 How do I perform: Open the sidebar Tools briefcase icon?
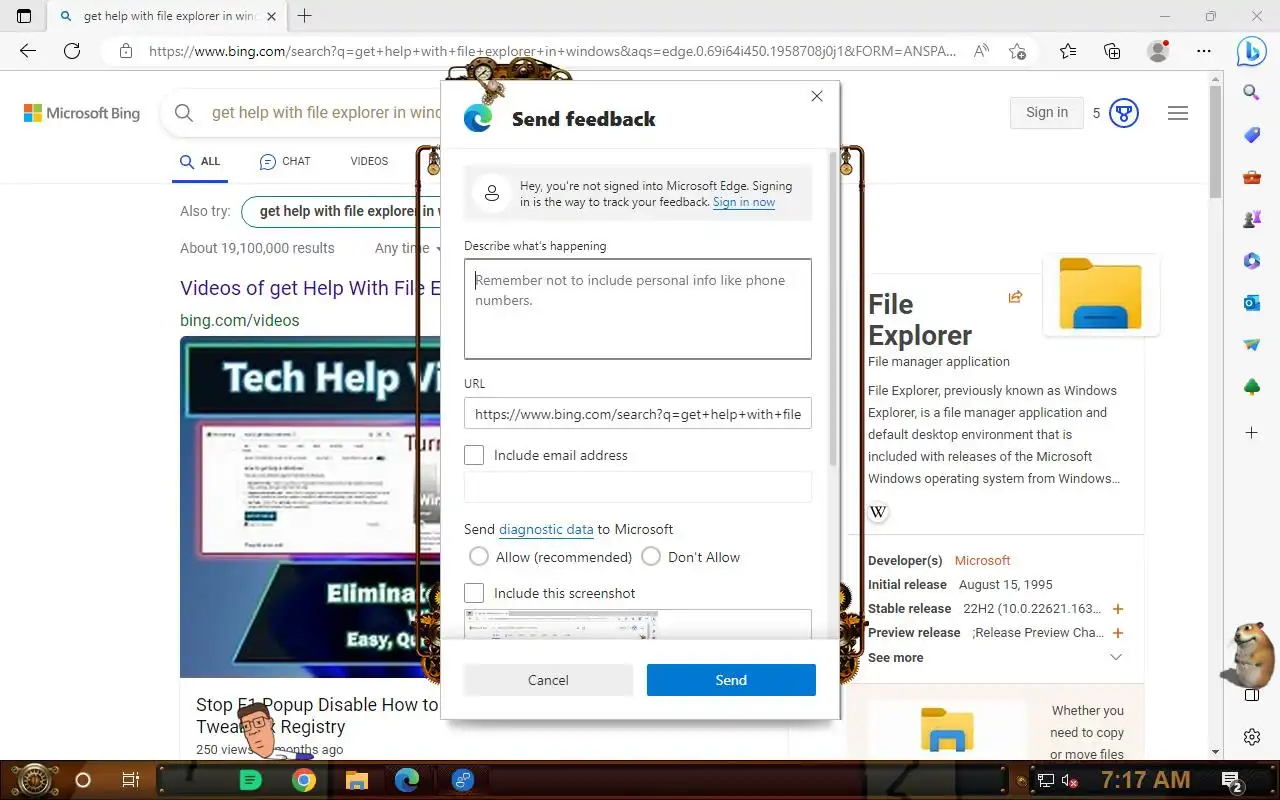tap(1251, 177)
